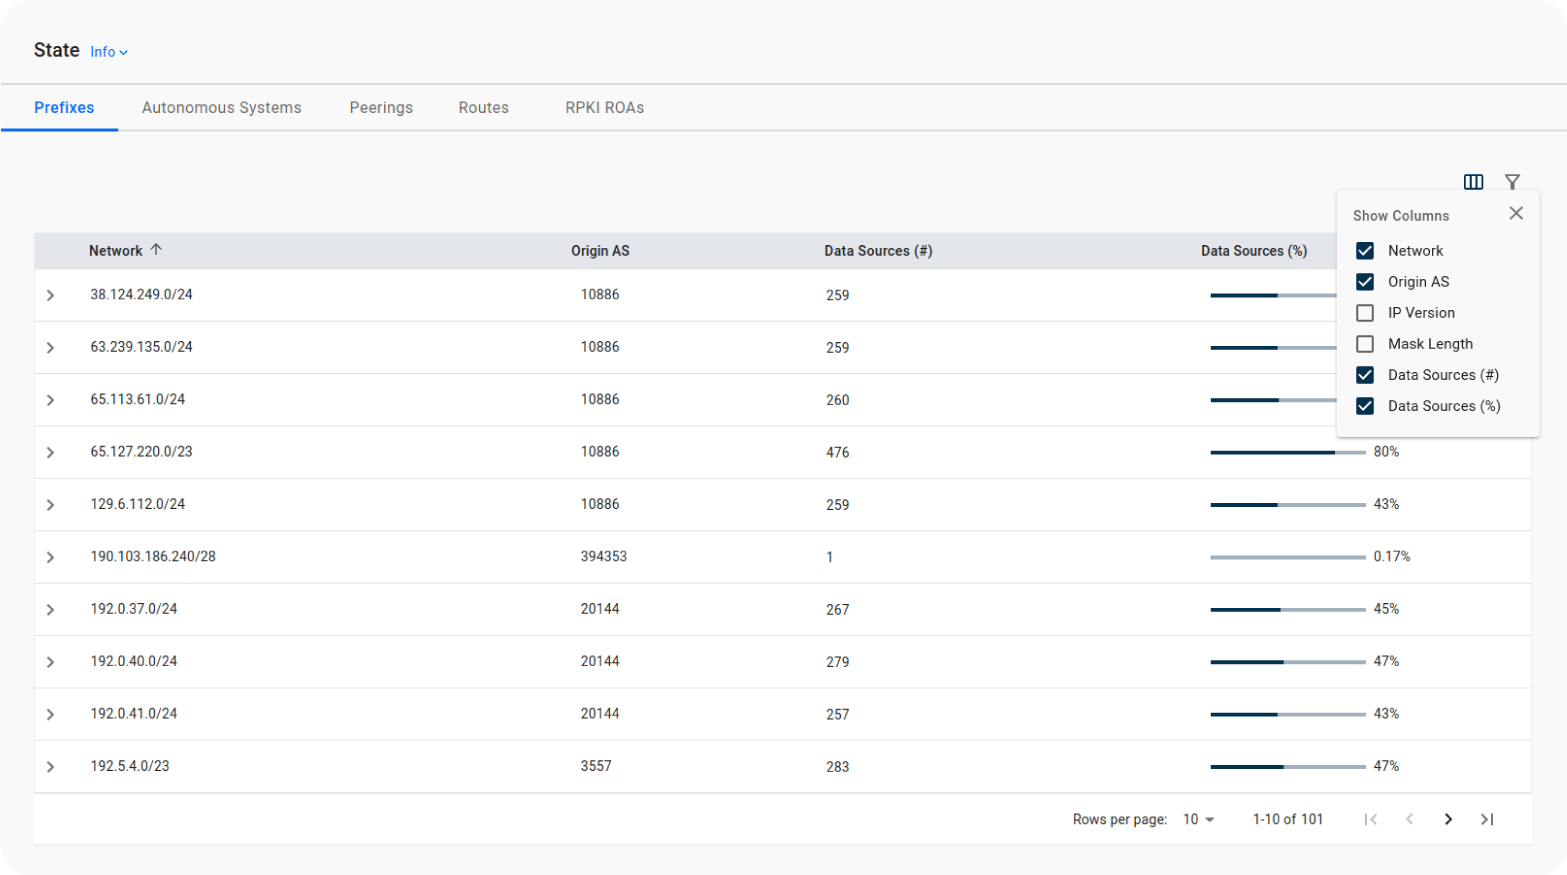1567x875 pixels.
Task: Uncheck the Origin AS column checkbox
Action: coord(1365,282)
